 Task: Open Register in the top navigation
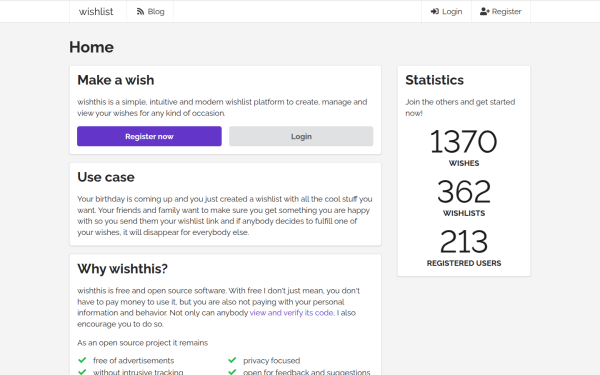coord(501,11)
